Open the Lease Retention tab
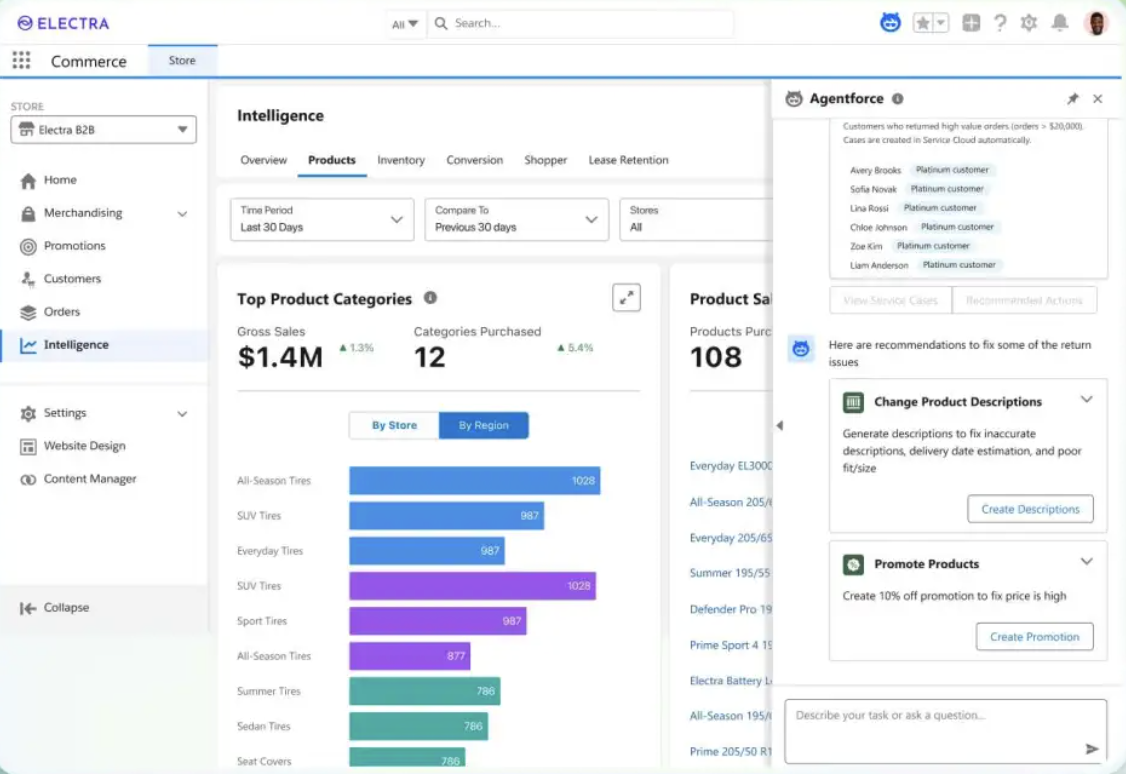 [628, 160]
